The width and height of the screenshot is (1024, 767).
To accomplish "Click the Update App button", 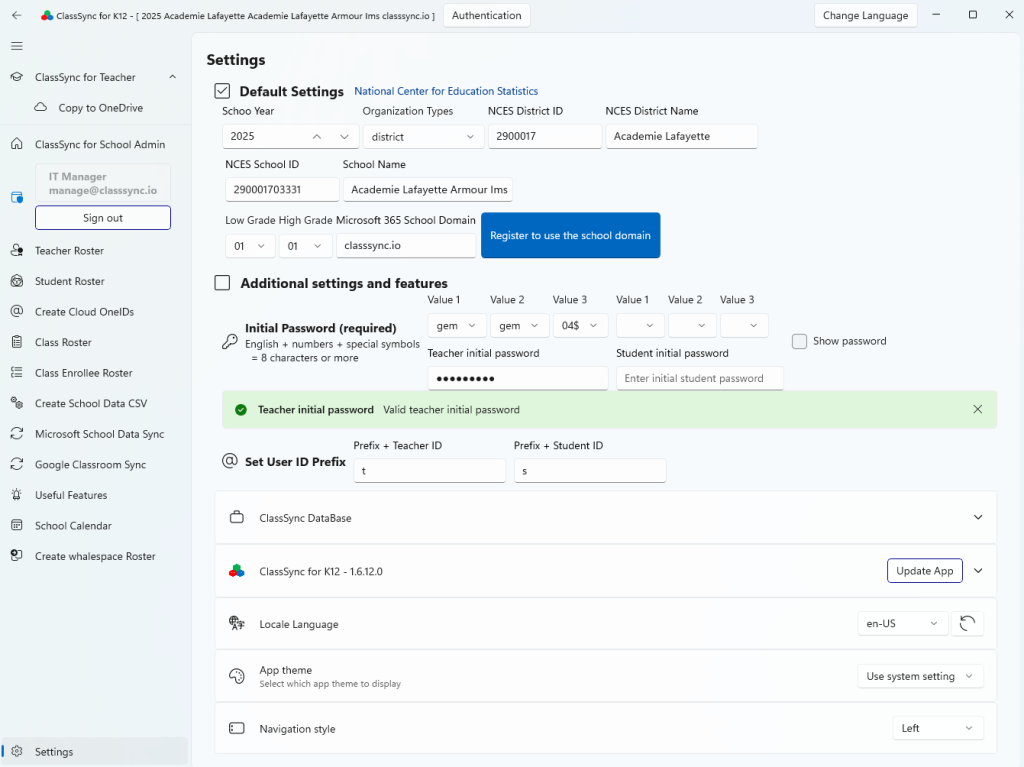I will click(x=924, y=570).
